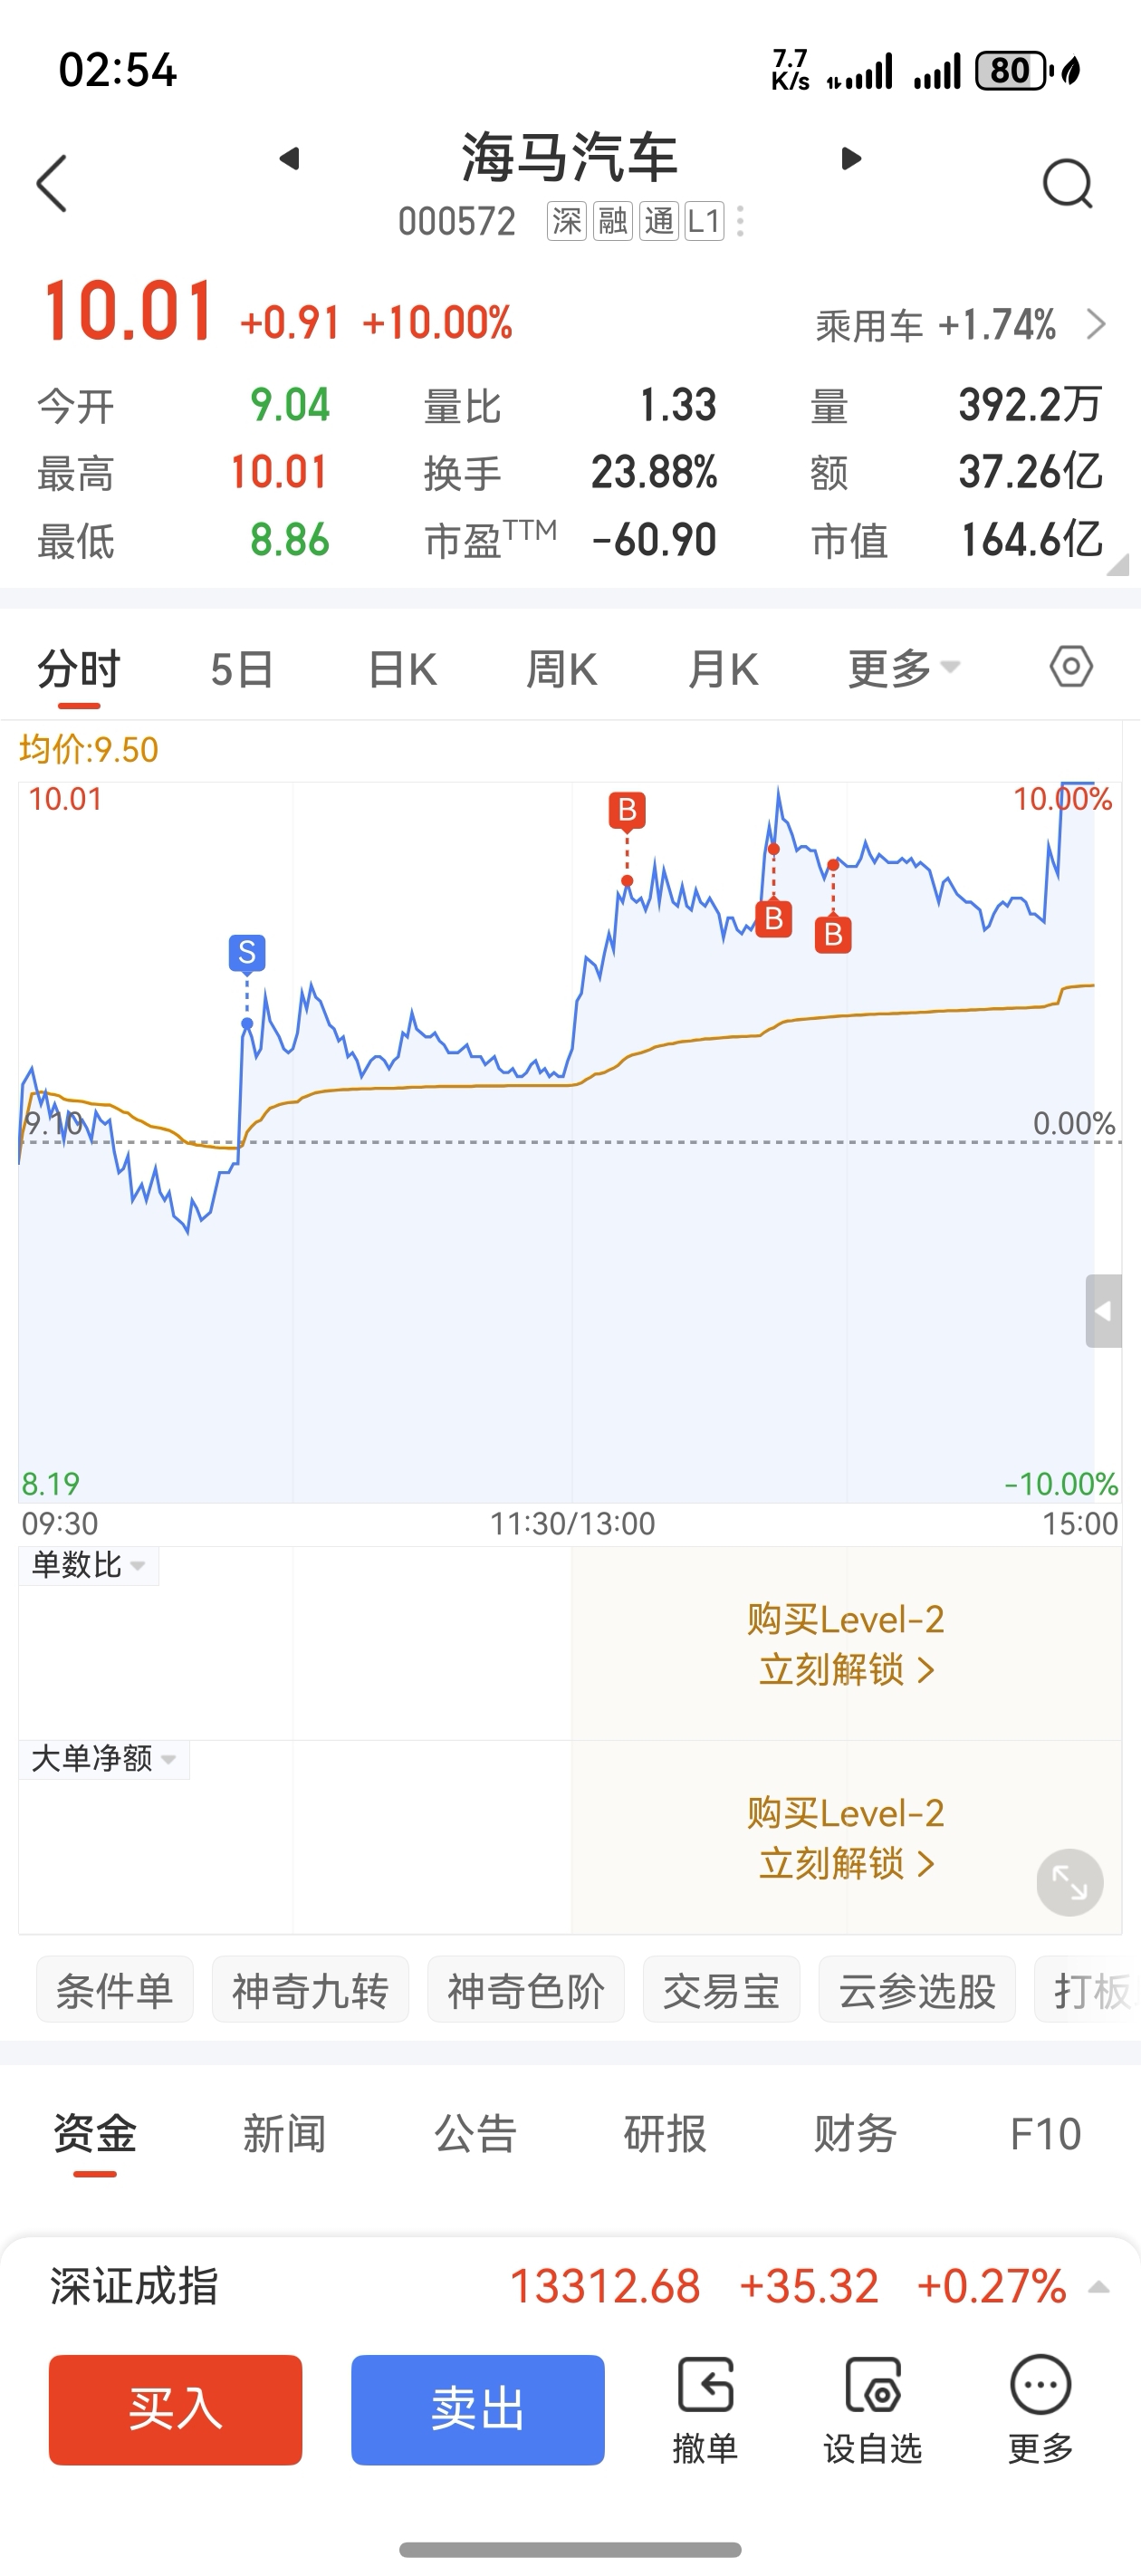Expand chart to fullscreen
This screenshot has height=2576, width=1141.
(1069, 1882)
